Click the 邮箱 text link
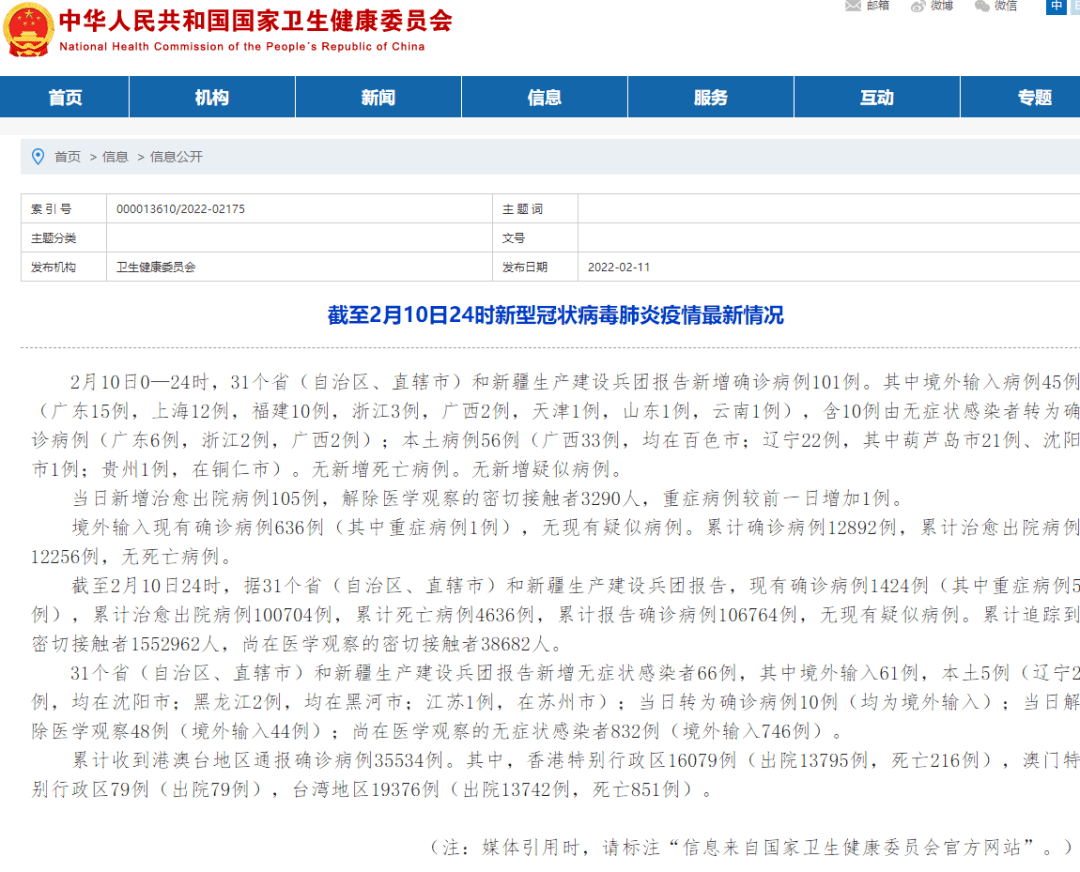This screenshot has height=872, width=1080. 878,6
